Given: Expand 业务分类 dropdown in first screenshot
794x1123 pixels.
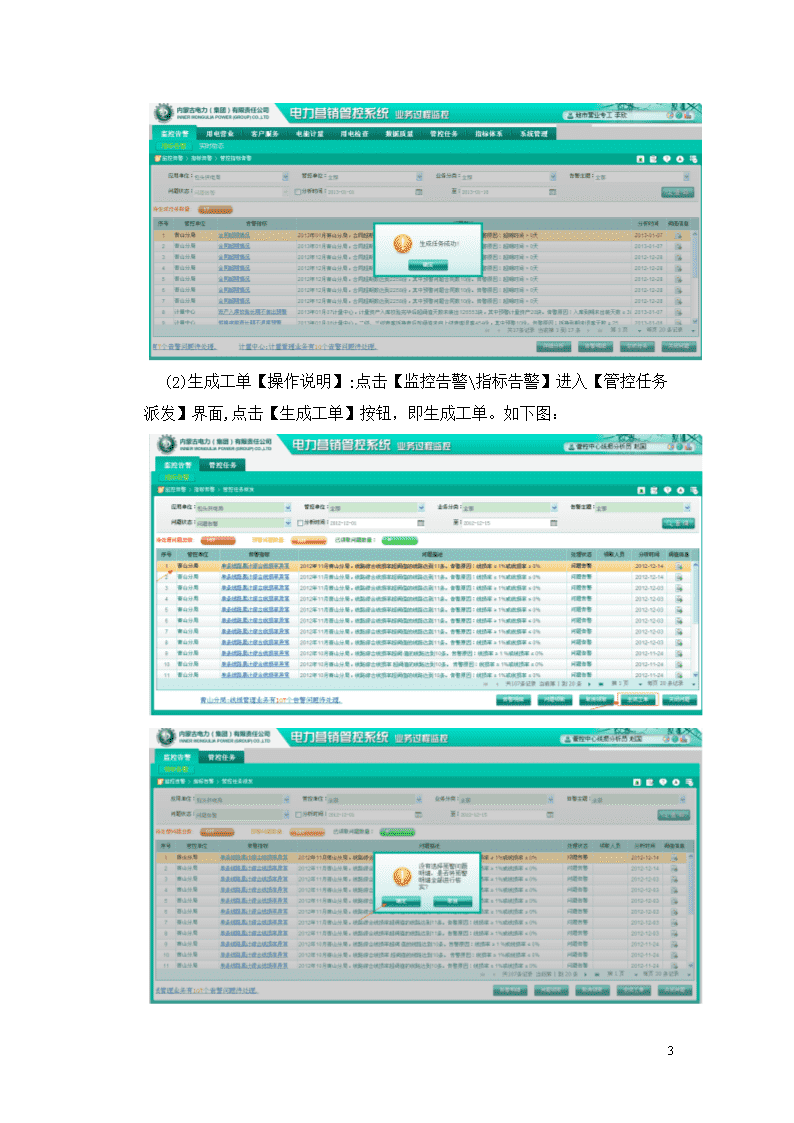Looking at the screenshot, I should 553,176.
